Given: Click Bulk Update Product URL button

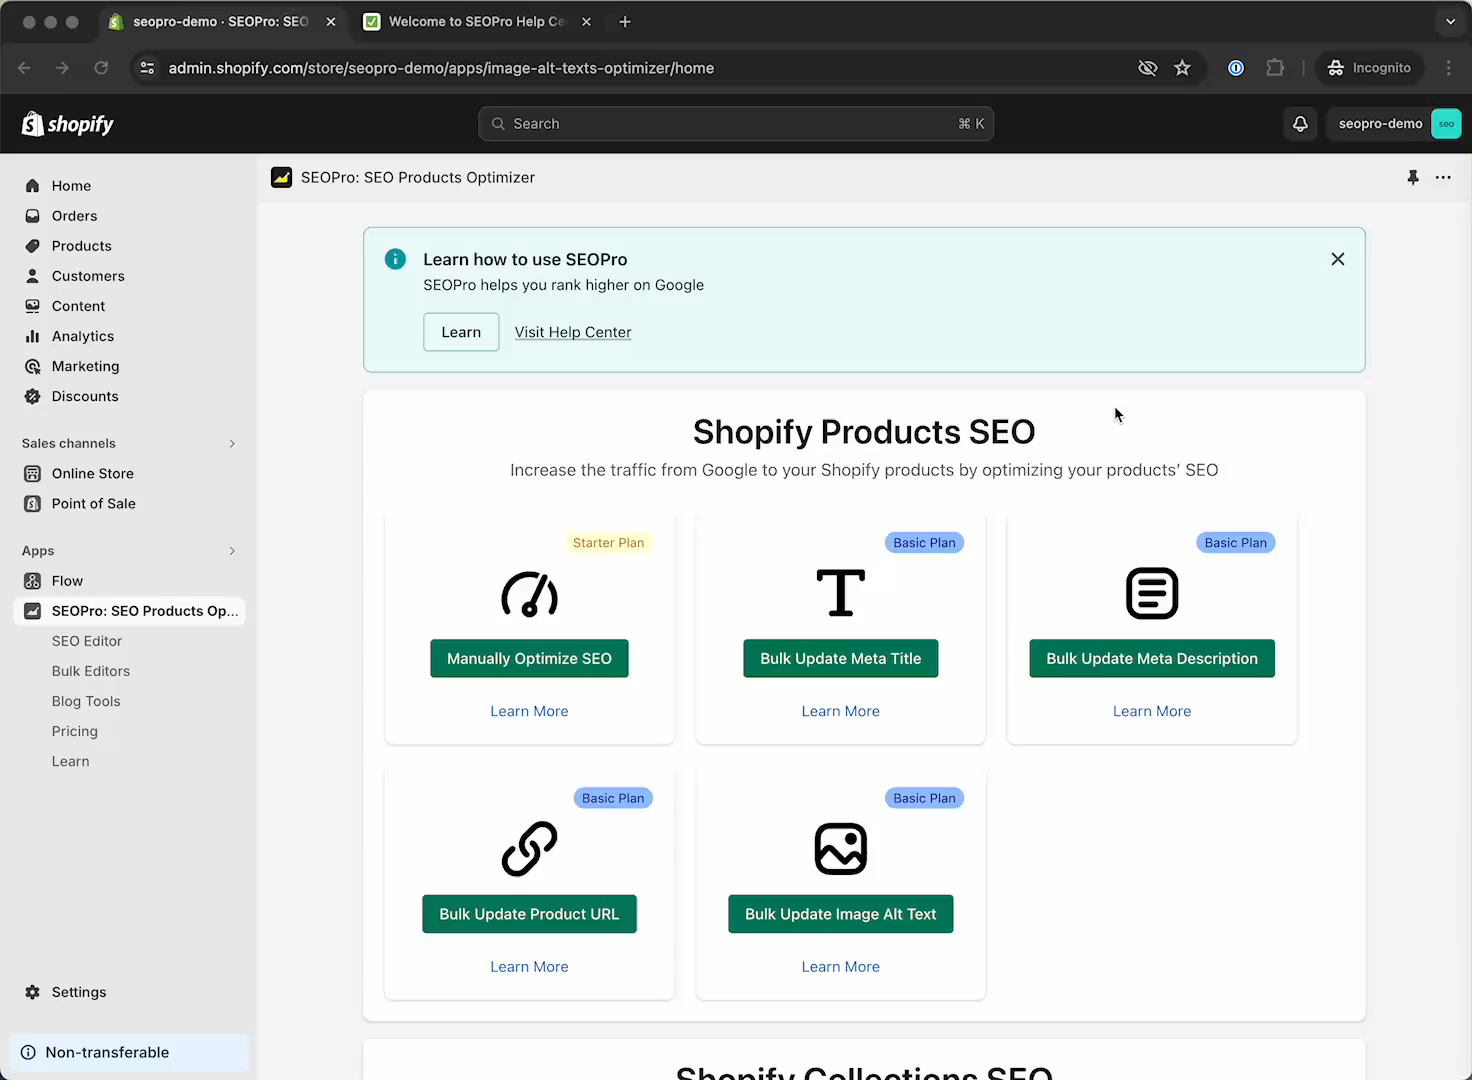Looking at the screenshot, I should coord(529,914).
